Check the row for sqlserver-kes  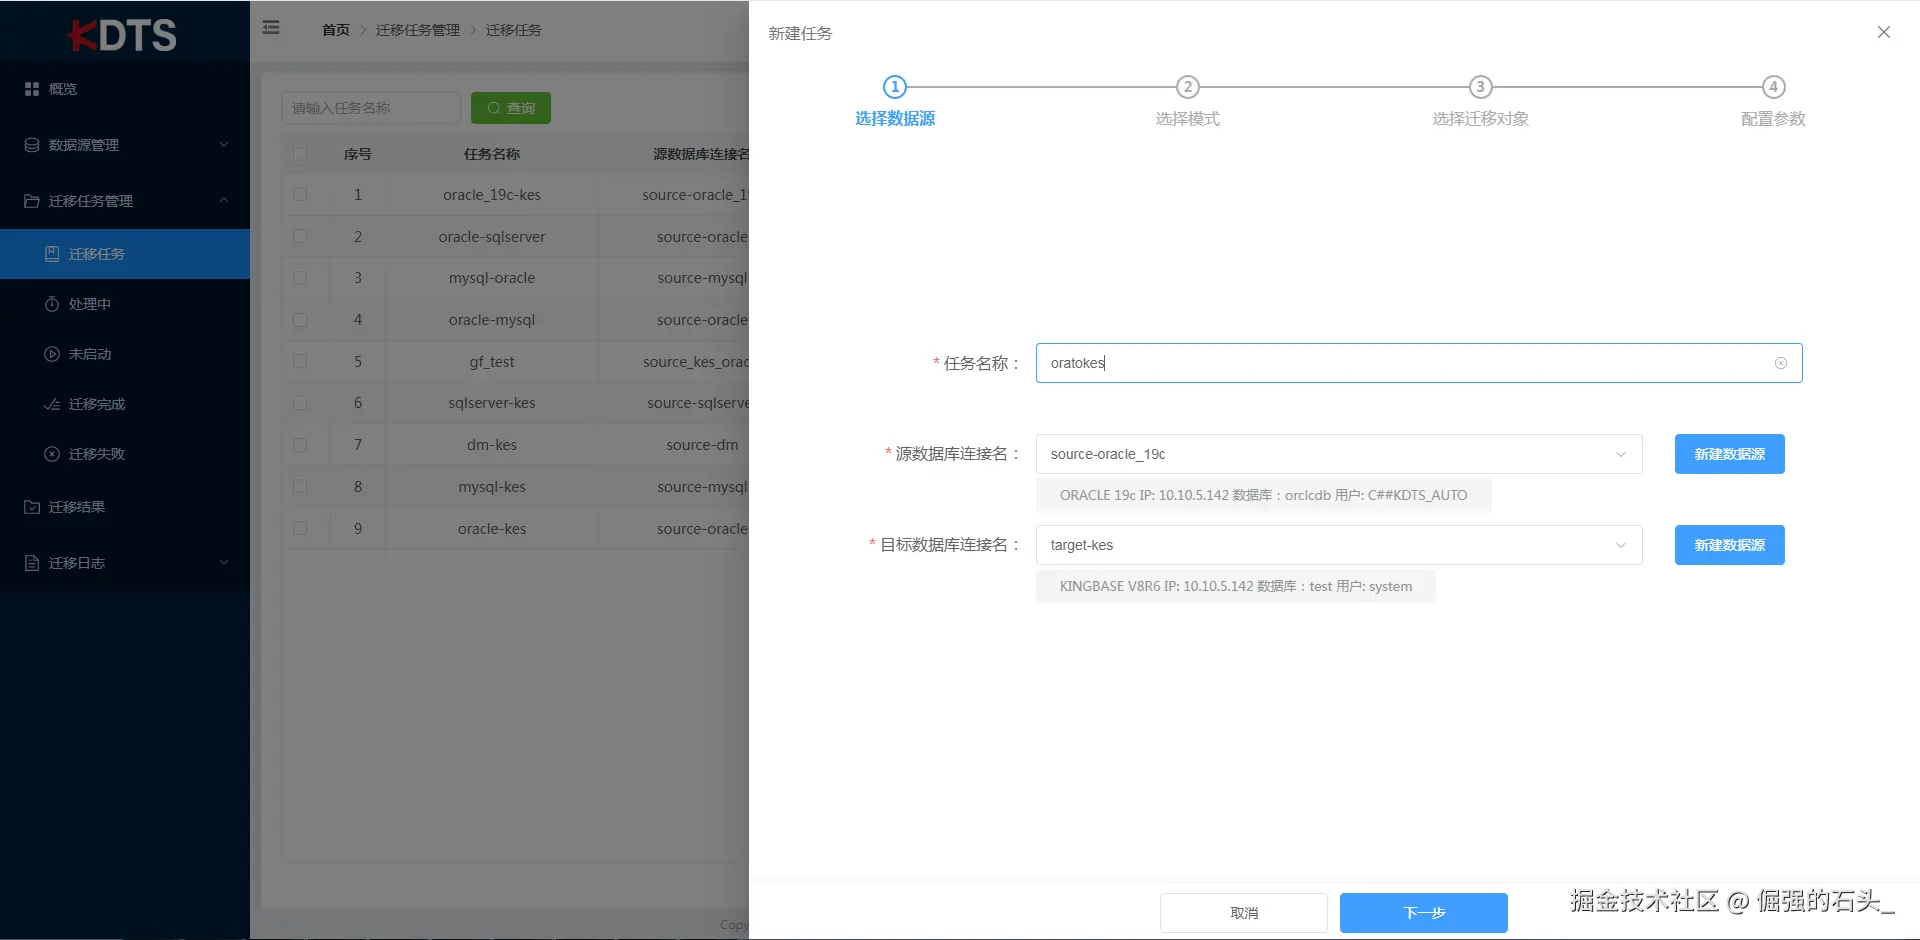[x=300, y=403]
